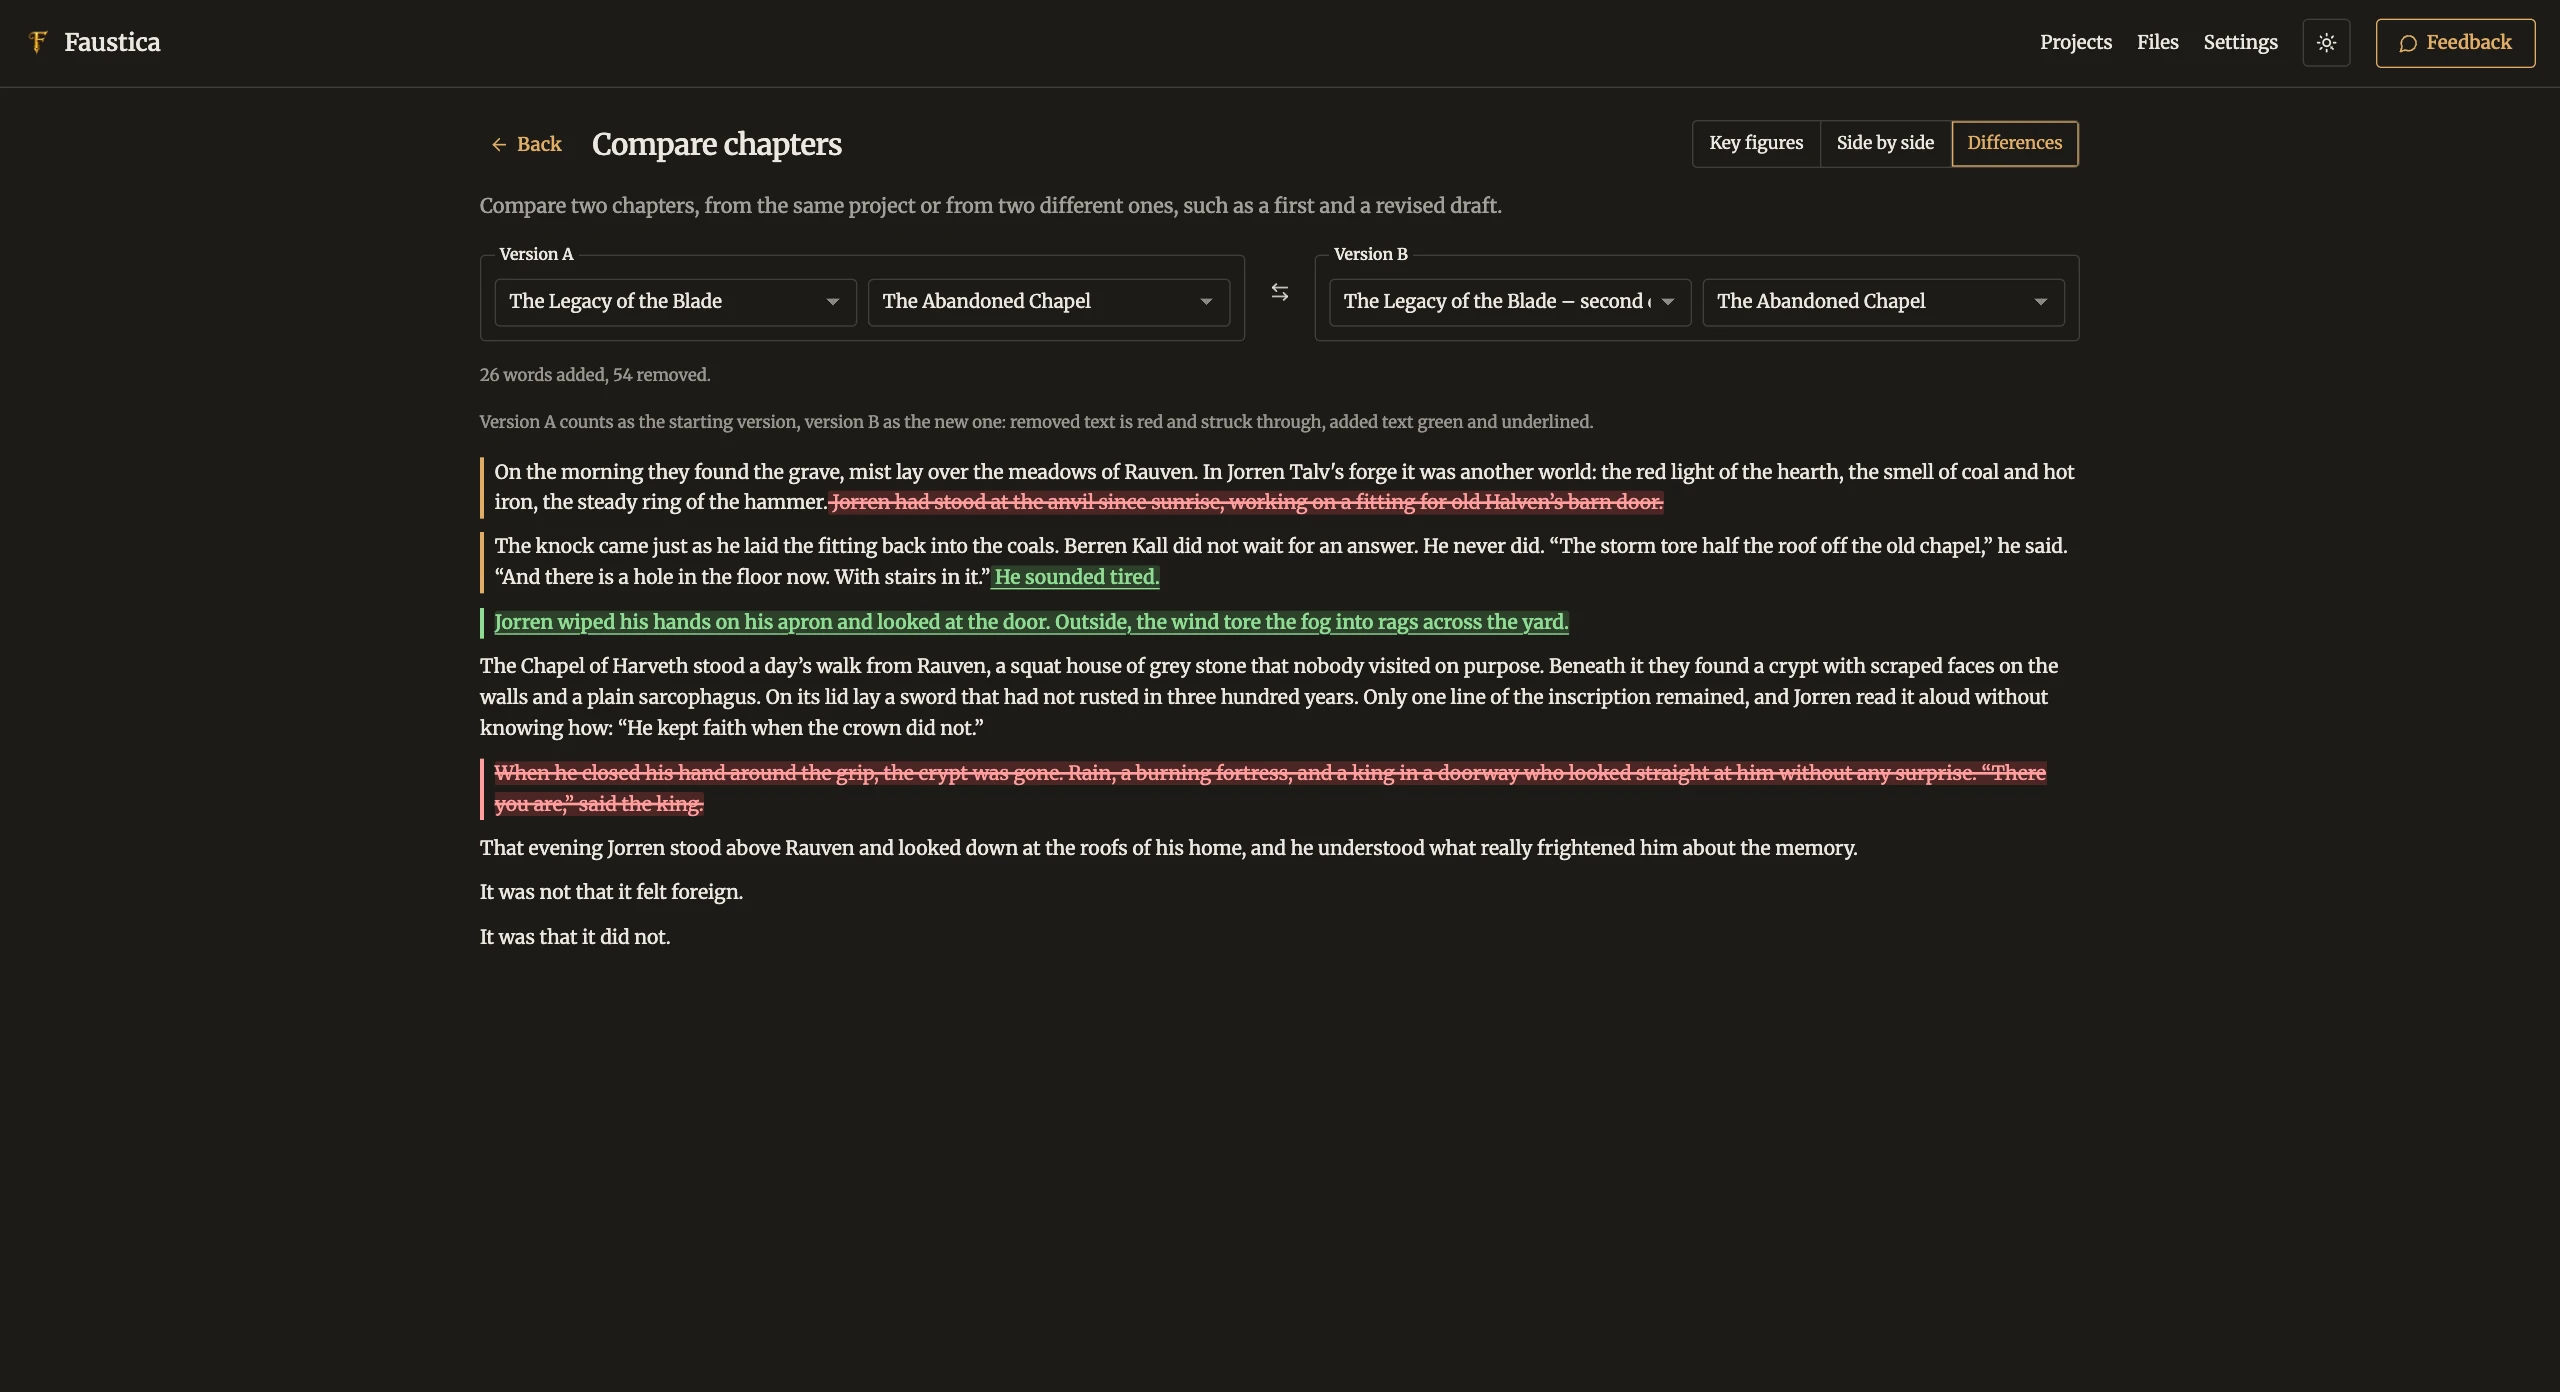The width and height of the screenshot is (2560, 1392).
Task: Click the Faustica logo icon
Action: (38, 42)
